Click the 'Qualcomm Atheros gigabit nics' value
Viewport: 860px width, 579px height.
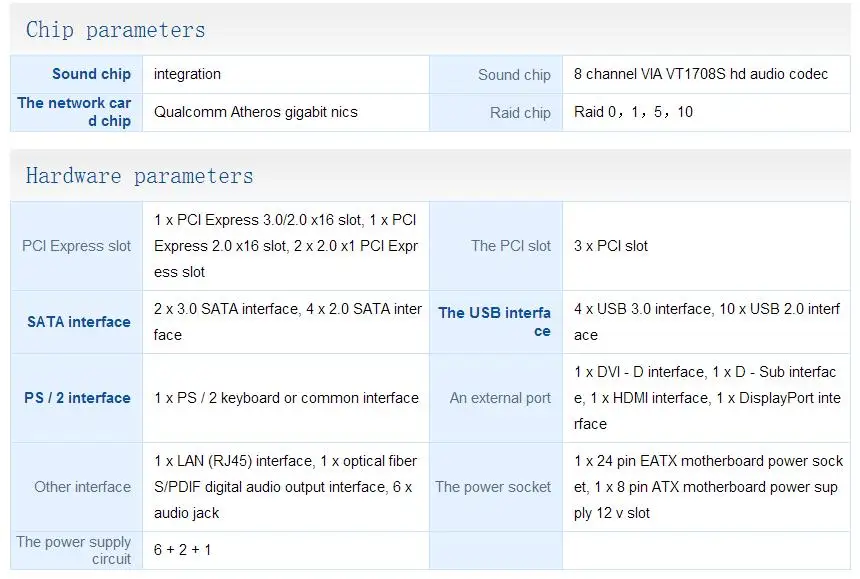tap(255, 112)
